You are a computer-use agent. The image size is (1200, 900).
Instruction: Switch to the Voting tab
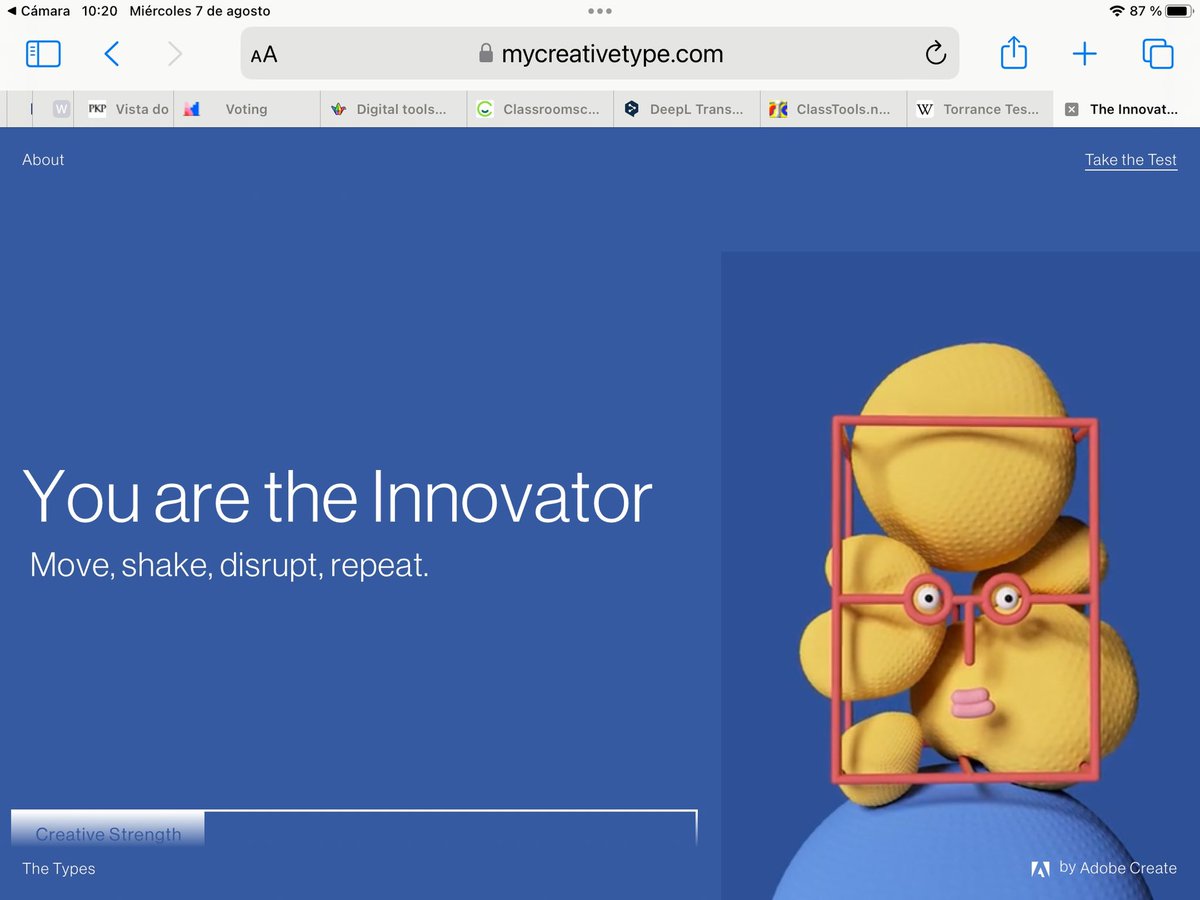point(248,109)
